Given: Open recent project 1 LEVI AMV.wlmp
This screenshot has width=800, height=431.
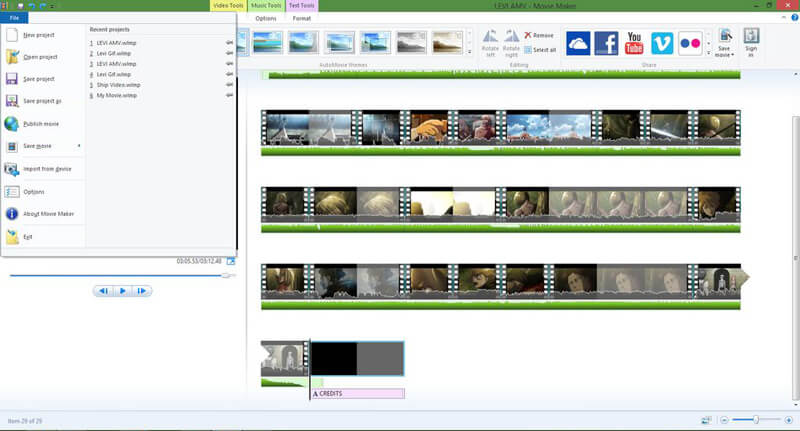Looking at the screenshot, I should click(x=116, y=43).
